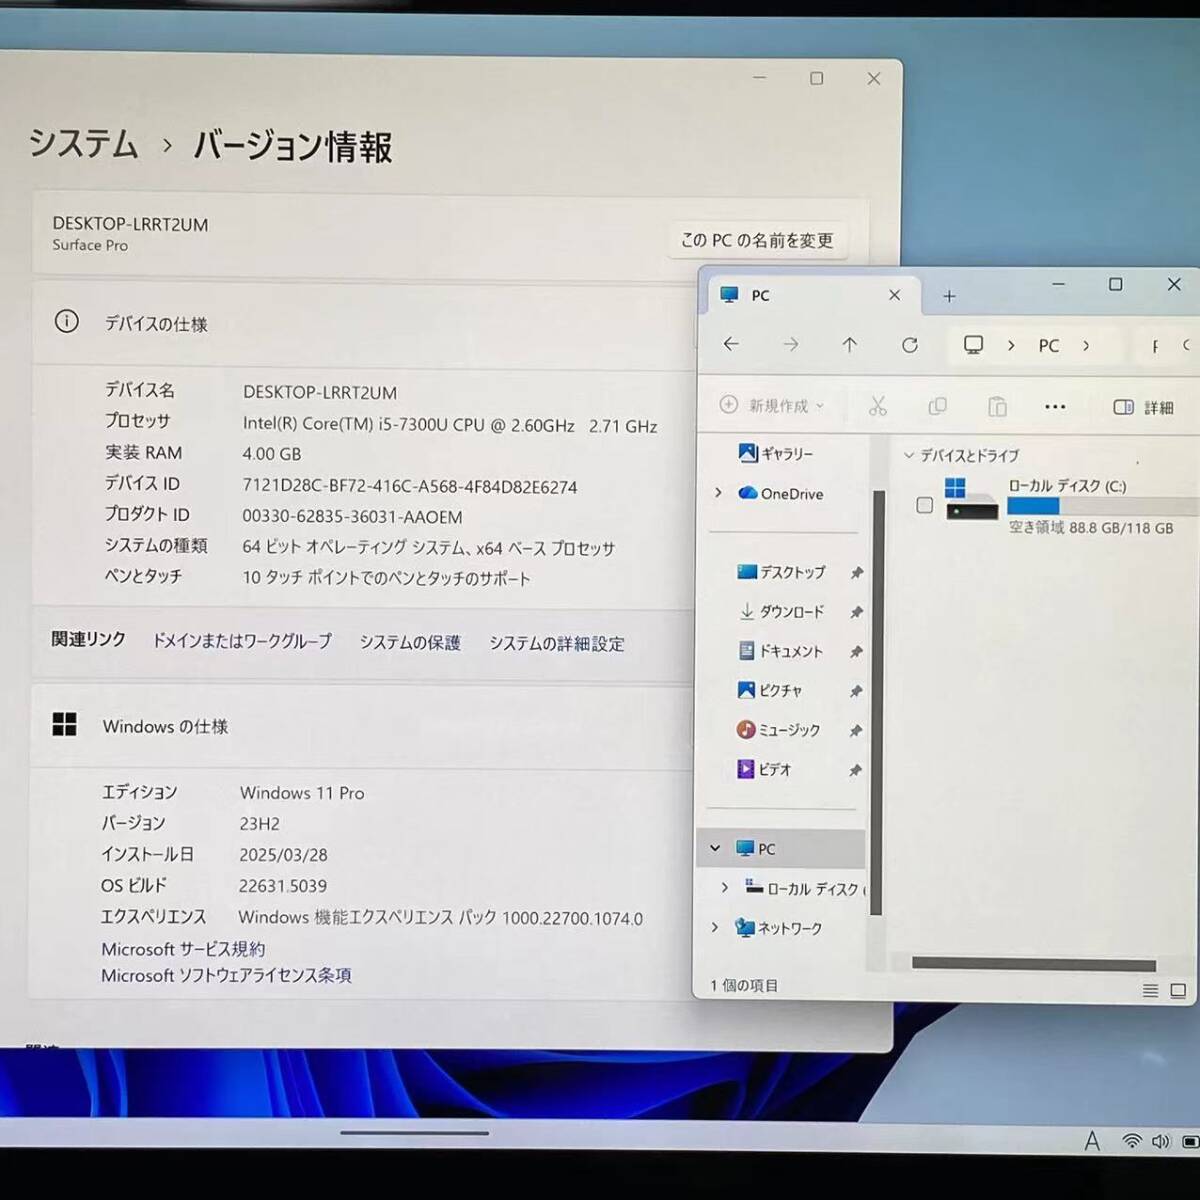Click the monitor icon in address bar

coord(973,345)
